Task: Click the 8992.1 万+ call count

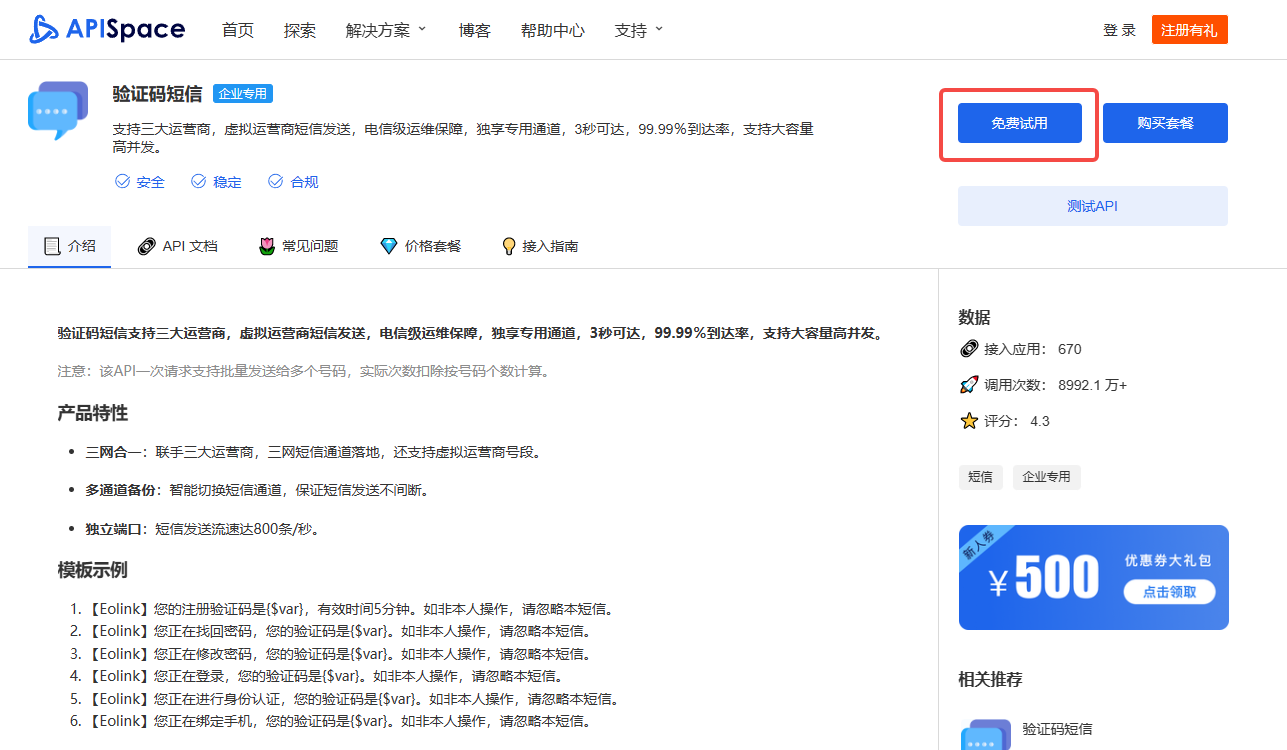Action: (1093, 385)
